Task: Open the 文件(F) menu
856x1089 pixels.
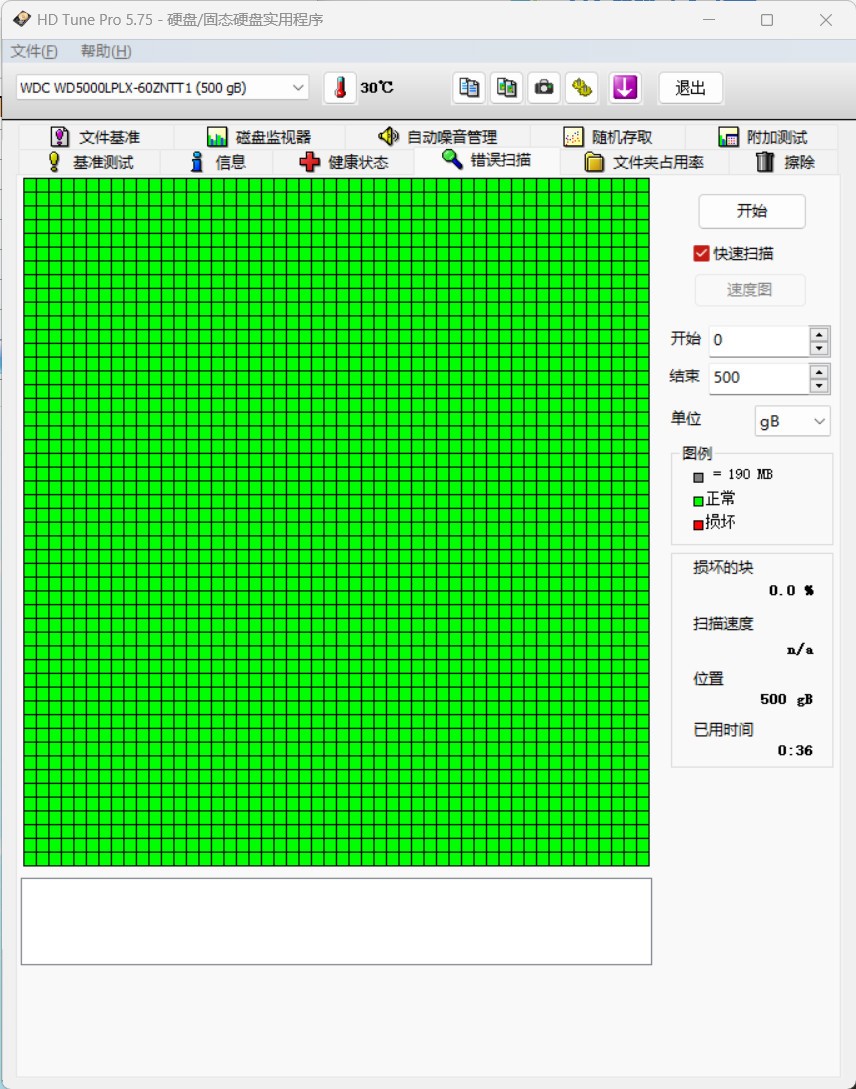Action: 34,51
